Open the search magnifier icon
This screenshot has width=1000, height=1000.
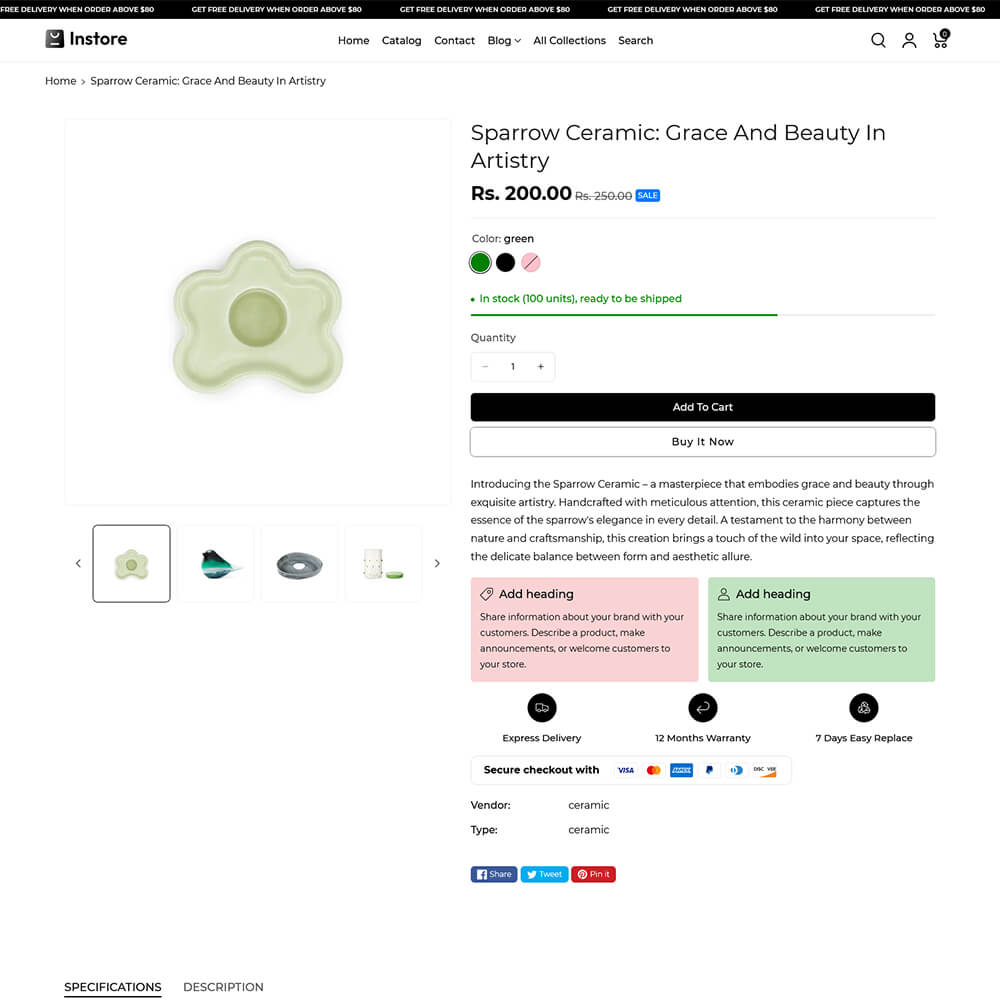click(x=878, y=40)
